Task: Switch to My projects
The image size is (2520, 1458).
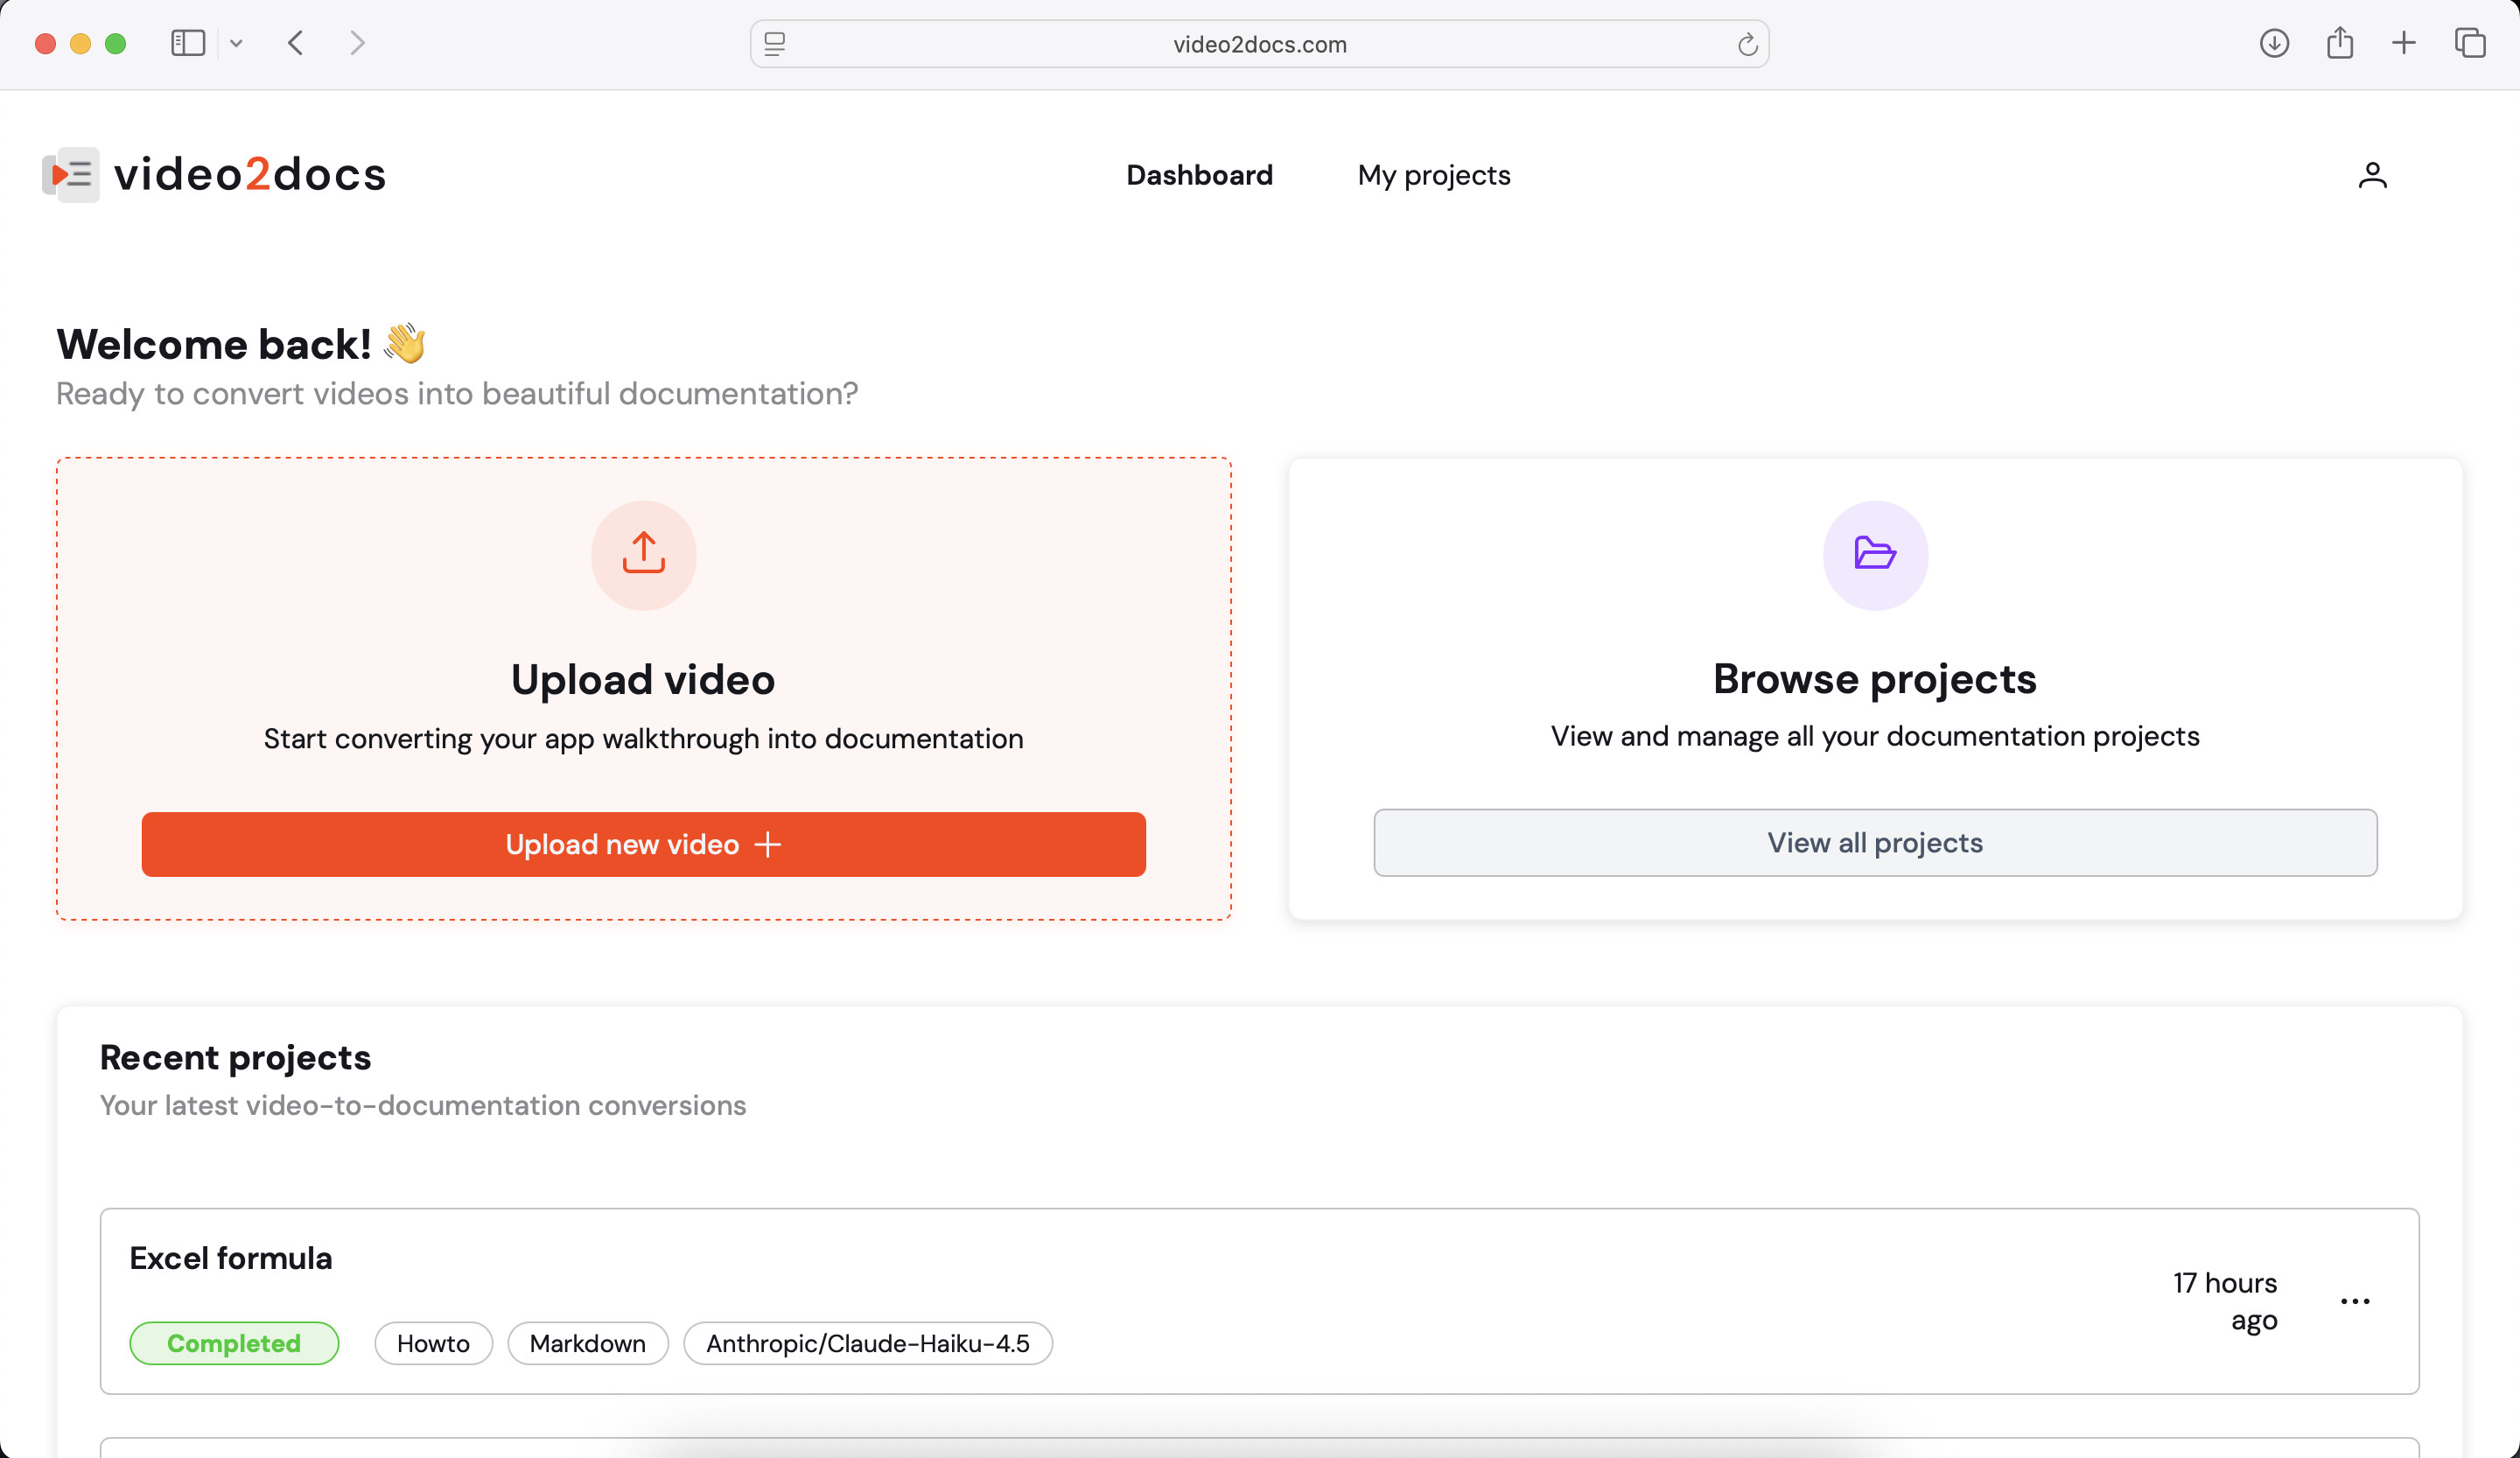Action: point(1433,175)
